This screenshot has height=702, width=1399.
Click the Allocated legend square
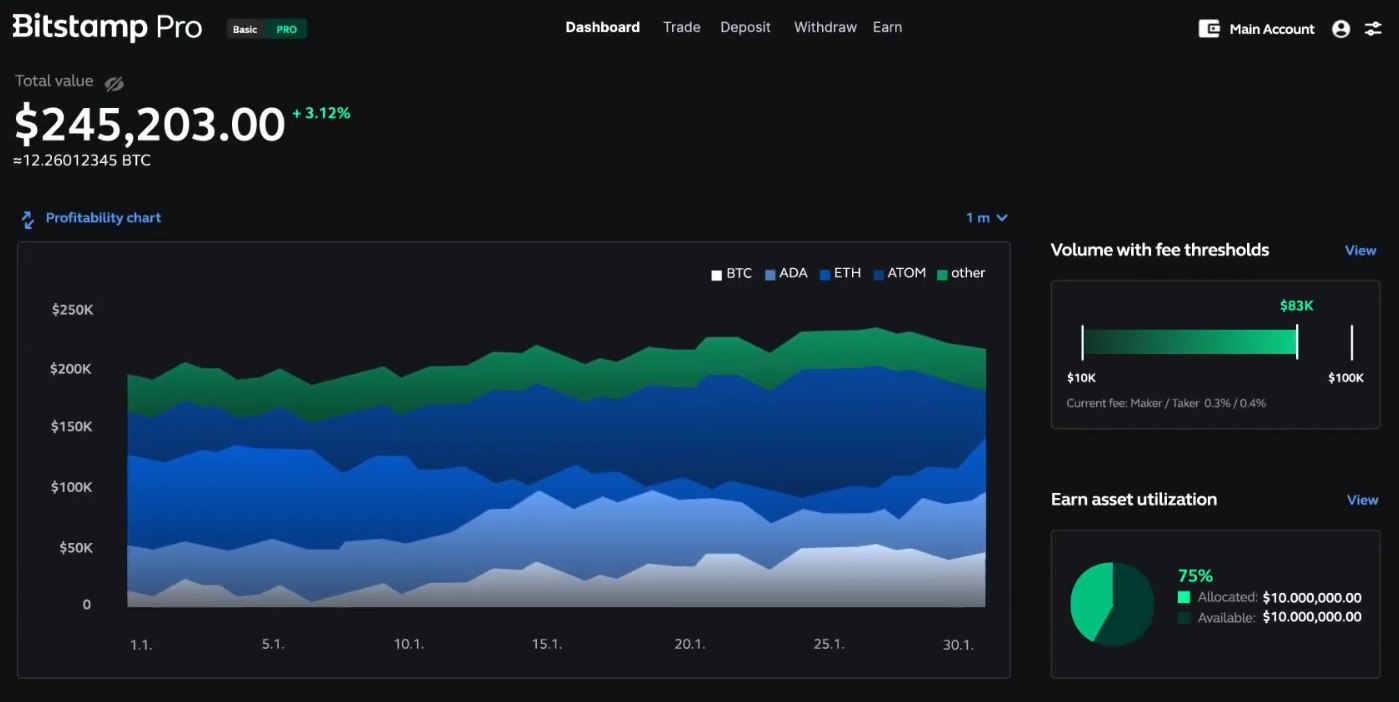(x=1184, y=597)
